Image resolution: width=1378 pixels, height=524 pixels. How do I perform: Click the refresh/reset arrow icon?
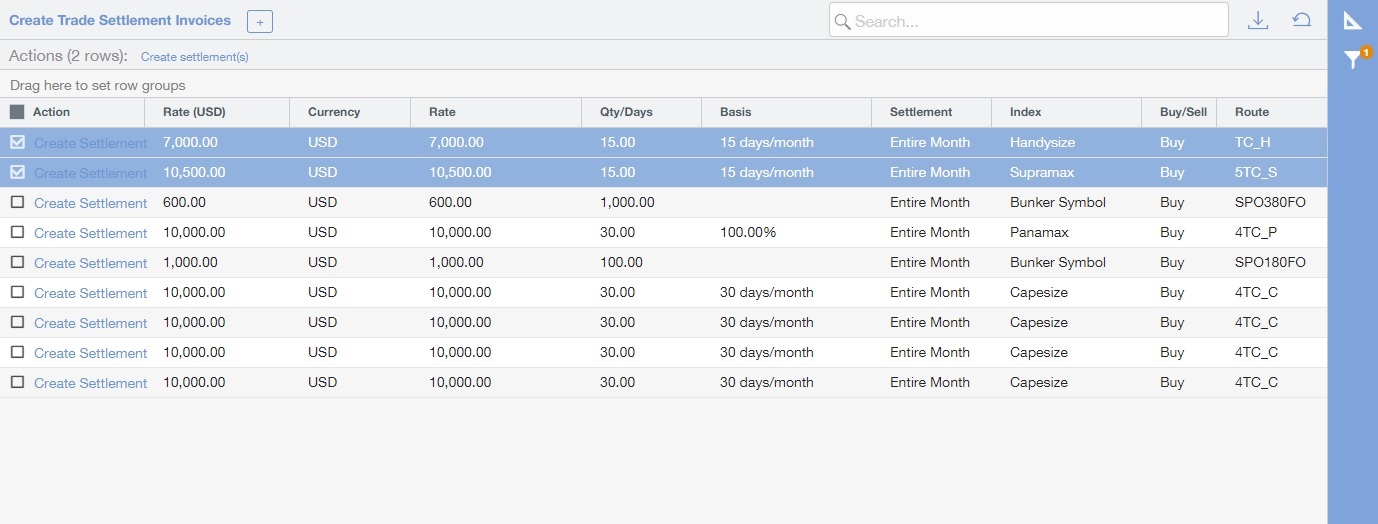pyautogui.click(x=1301, y=20)
